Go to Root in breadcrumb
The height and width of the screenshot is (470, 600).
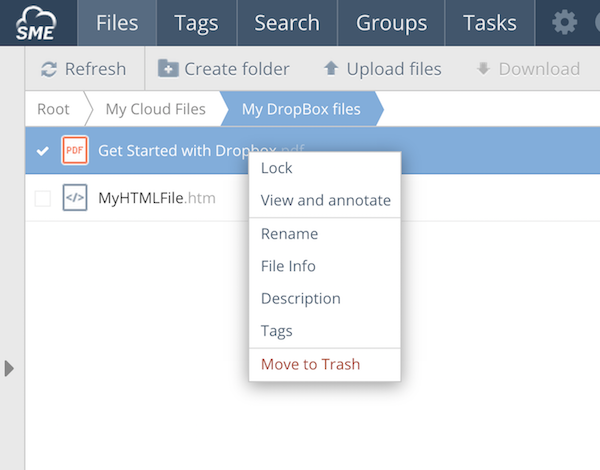pos(53,109)
